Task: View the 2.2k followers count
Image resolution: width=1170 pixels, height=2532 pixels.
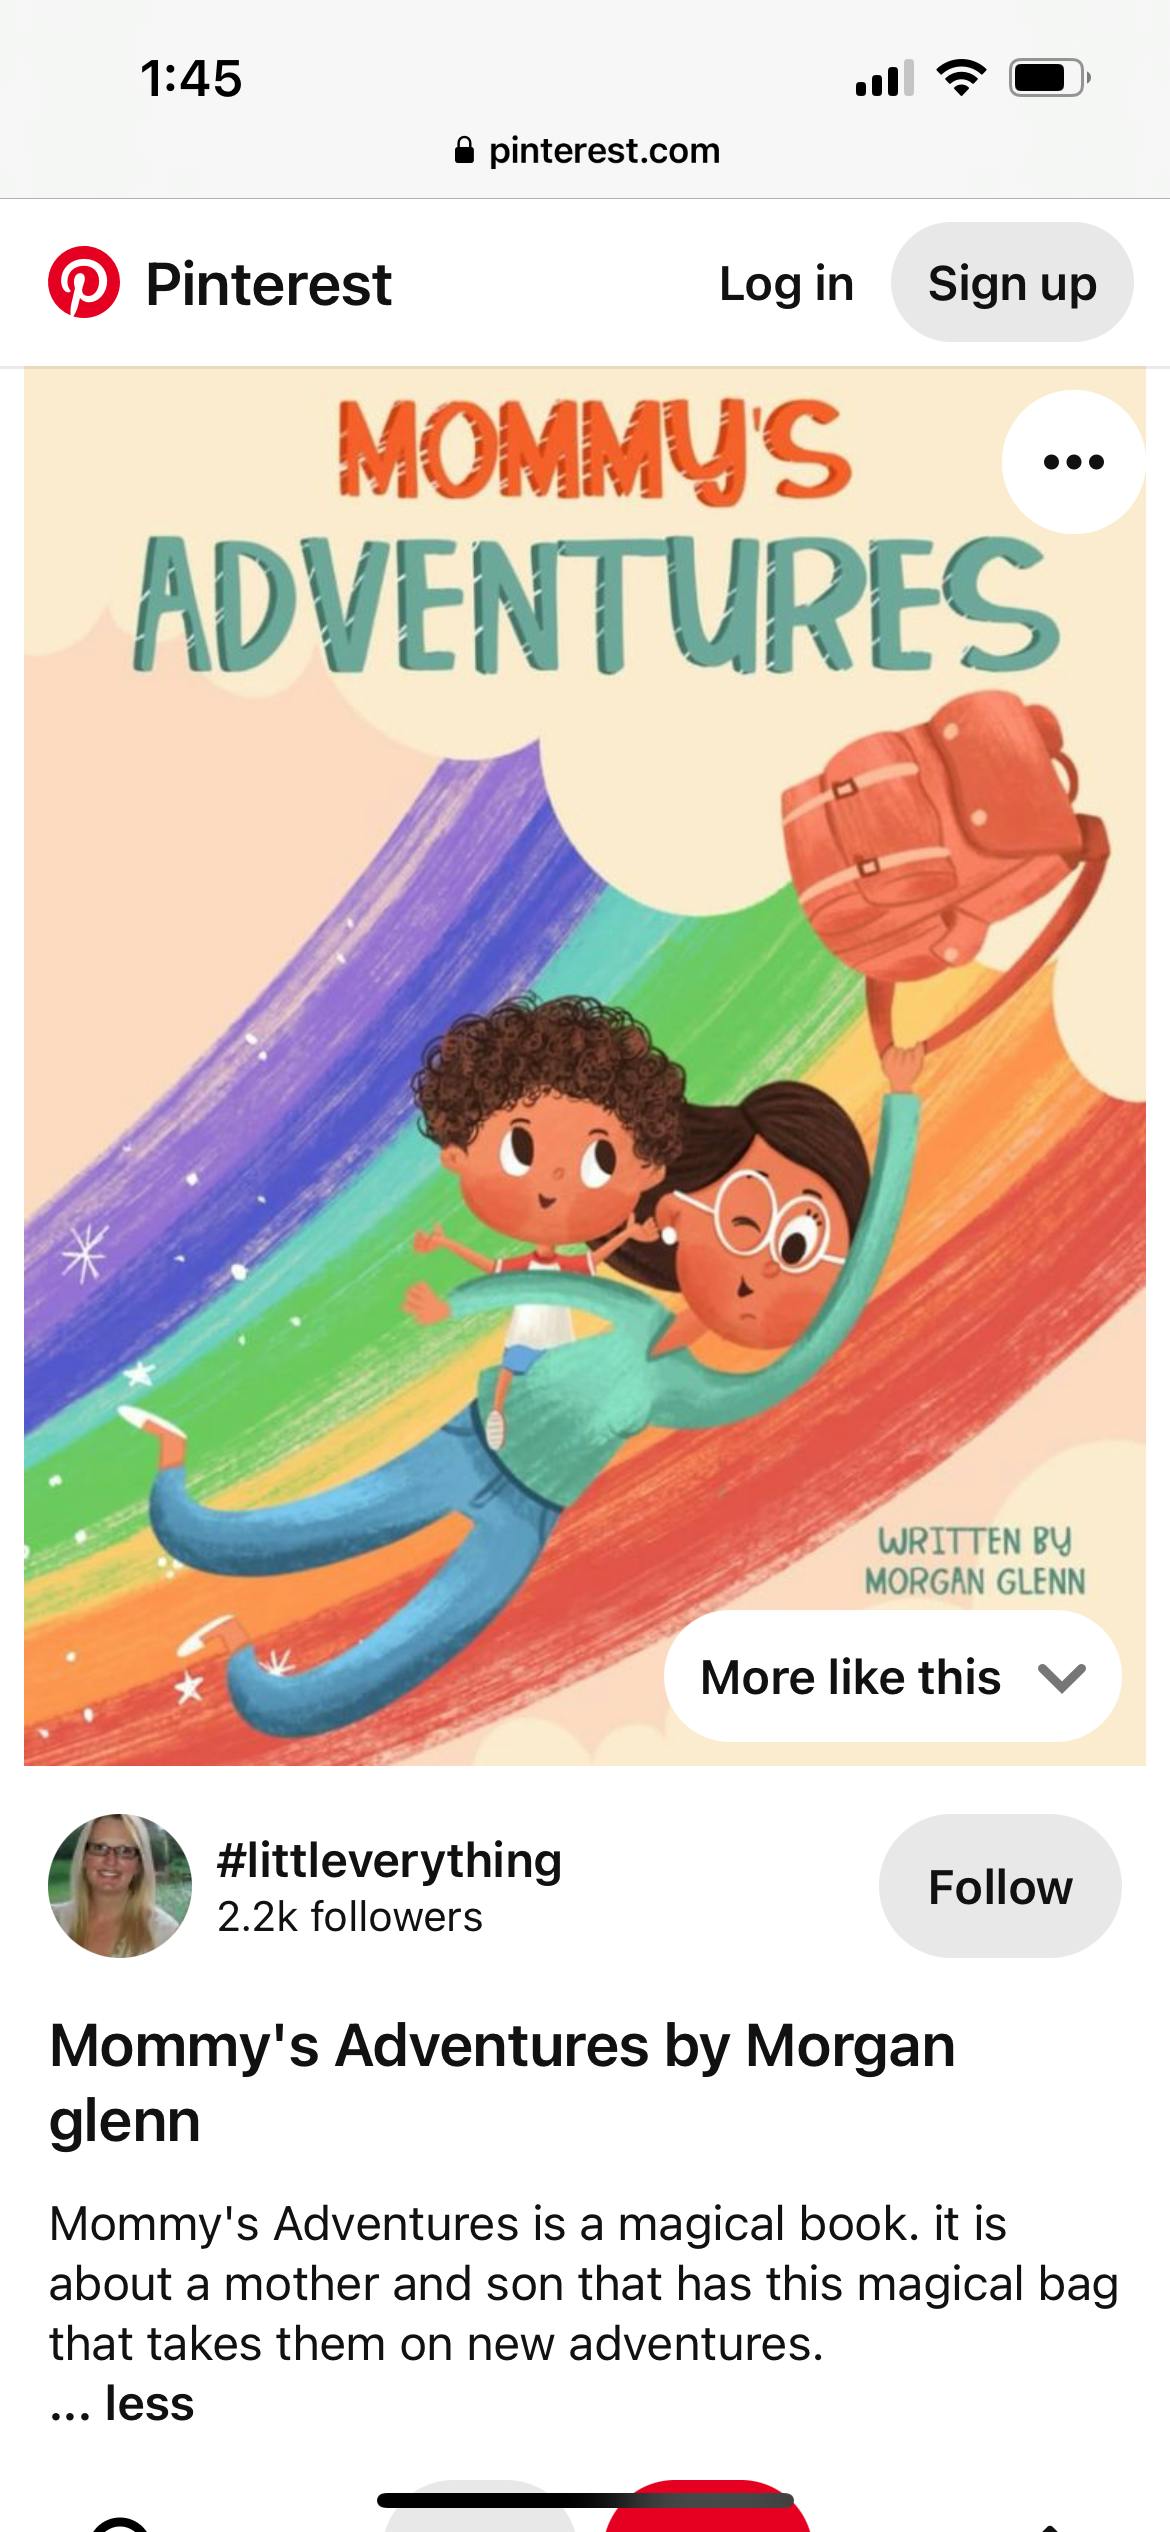Action: pos(350,1917)
